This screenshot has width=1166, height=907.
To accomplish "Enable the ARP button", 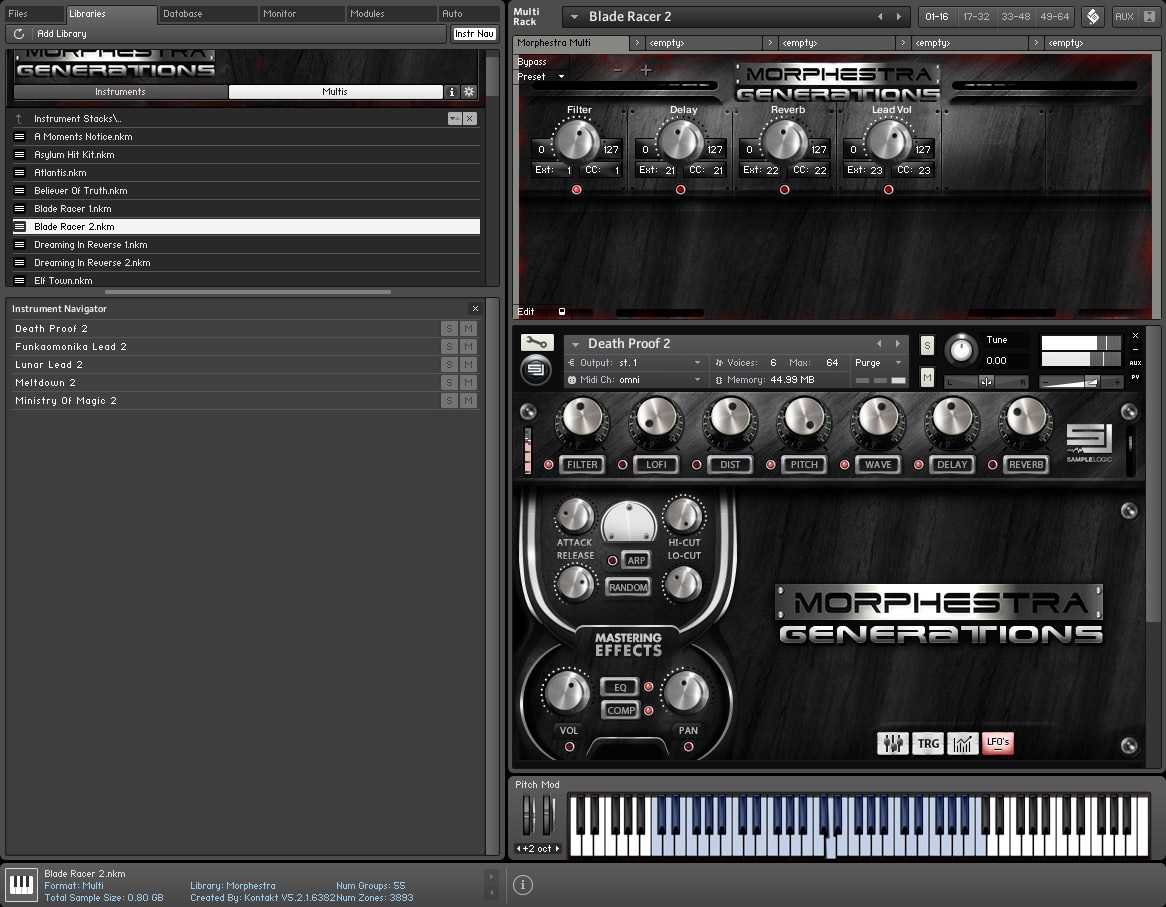I will [x=636, y=561].
